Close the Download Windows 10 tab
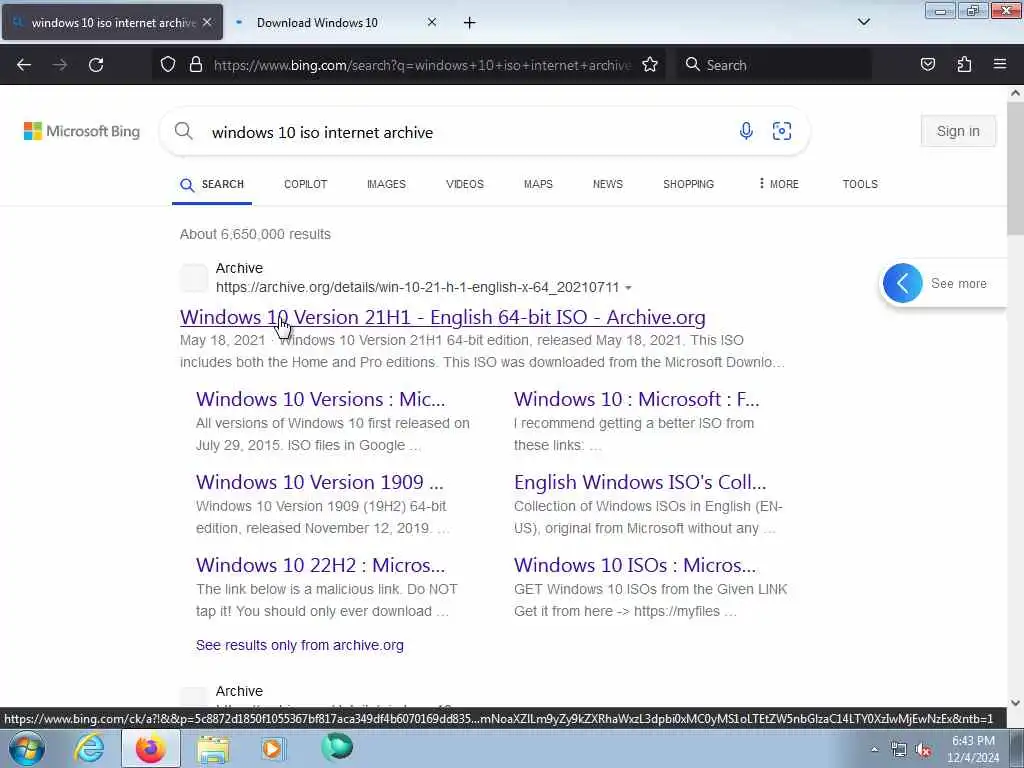 [x=432, y=22]
